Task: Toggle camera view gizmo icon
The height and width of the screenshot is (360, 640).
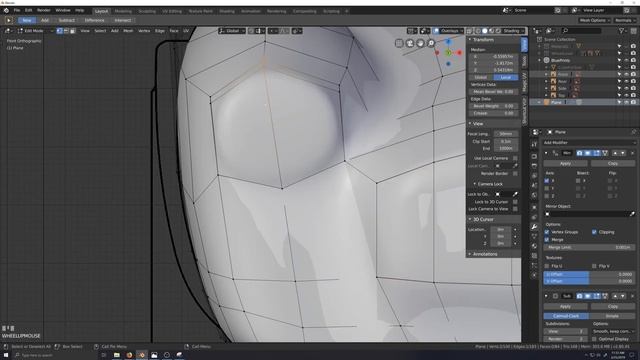Action: 410,43
